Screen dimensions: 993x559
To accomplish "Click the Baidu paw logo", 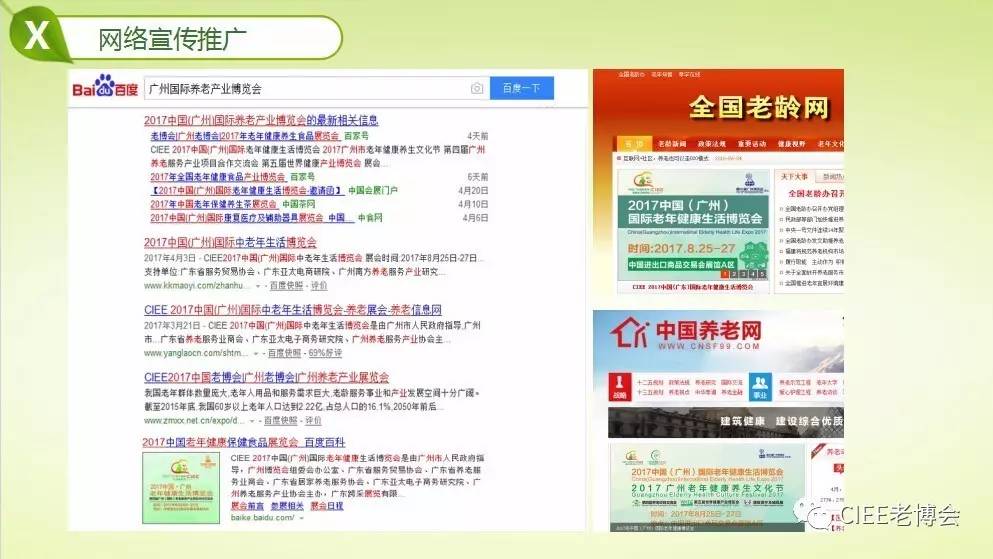I will coord(104,86).
